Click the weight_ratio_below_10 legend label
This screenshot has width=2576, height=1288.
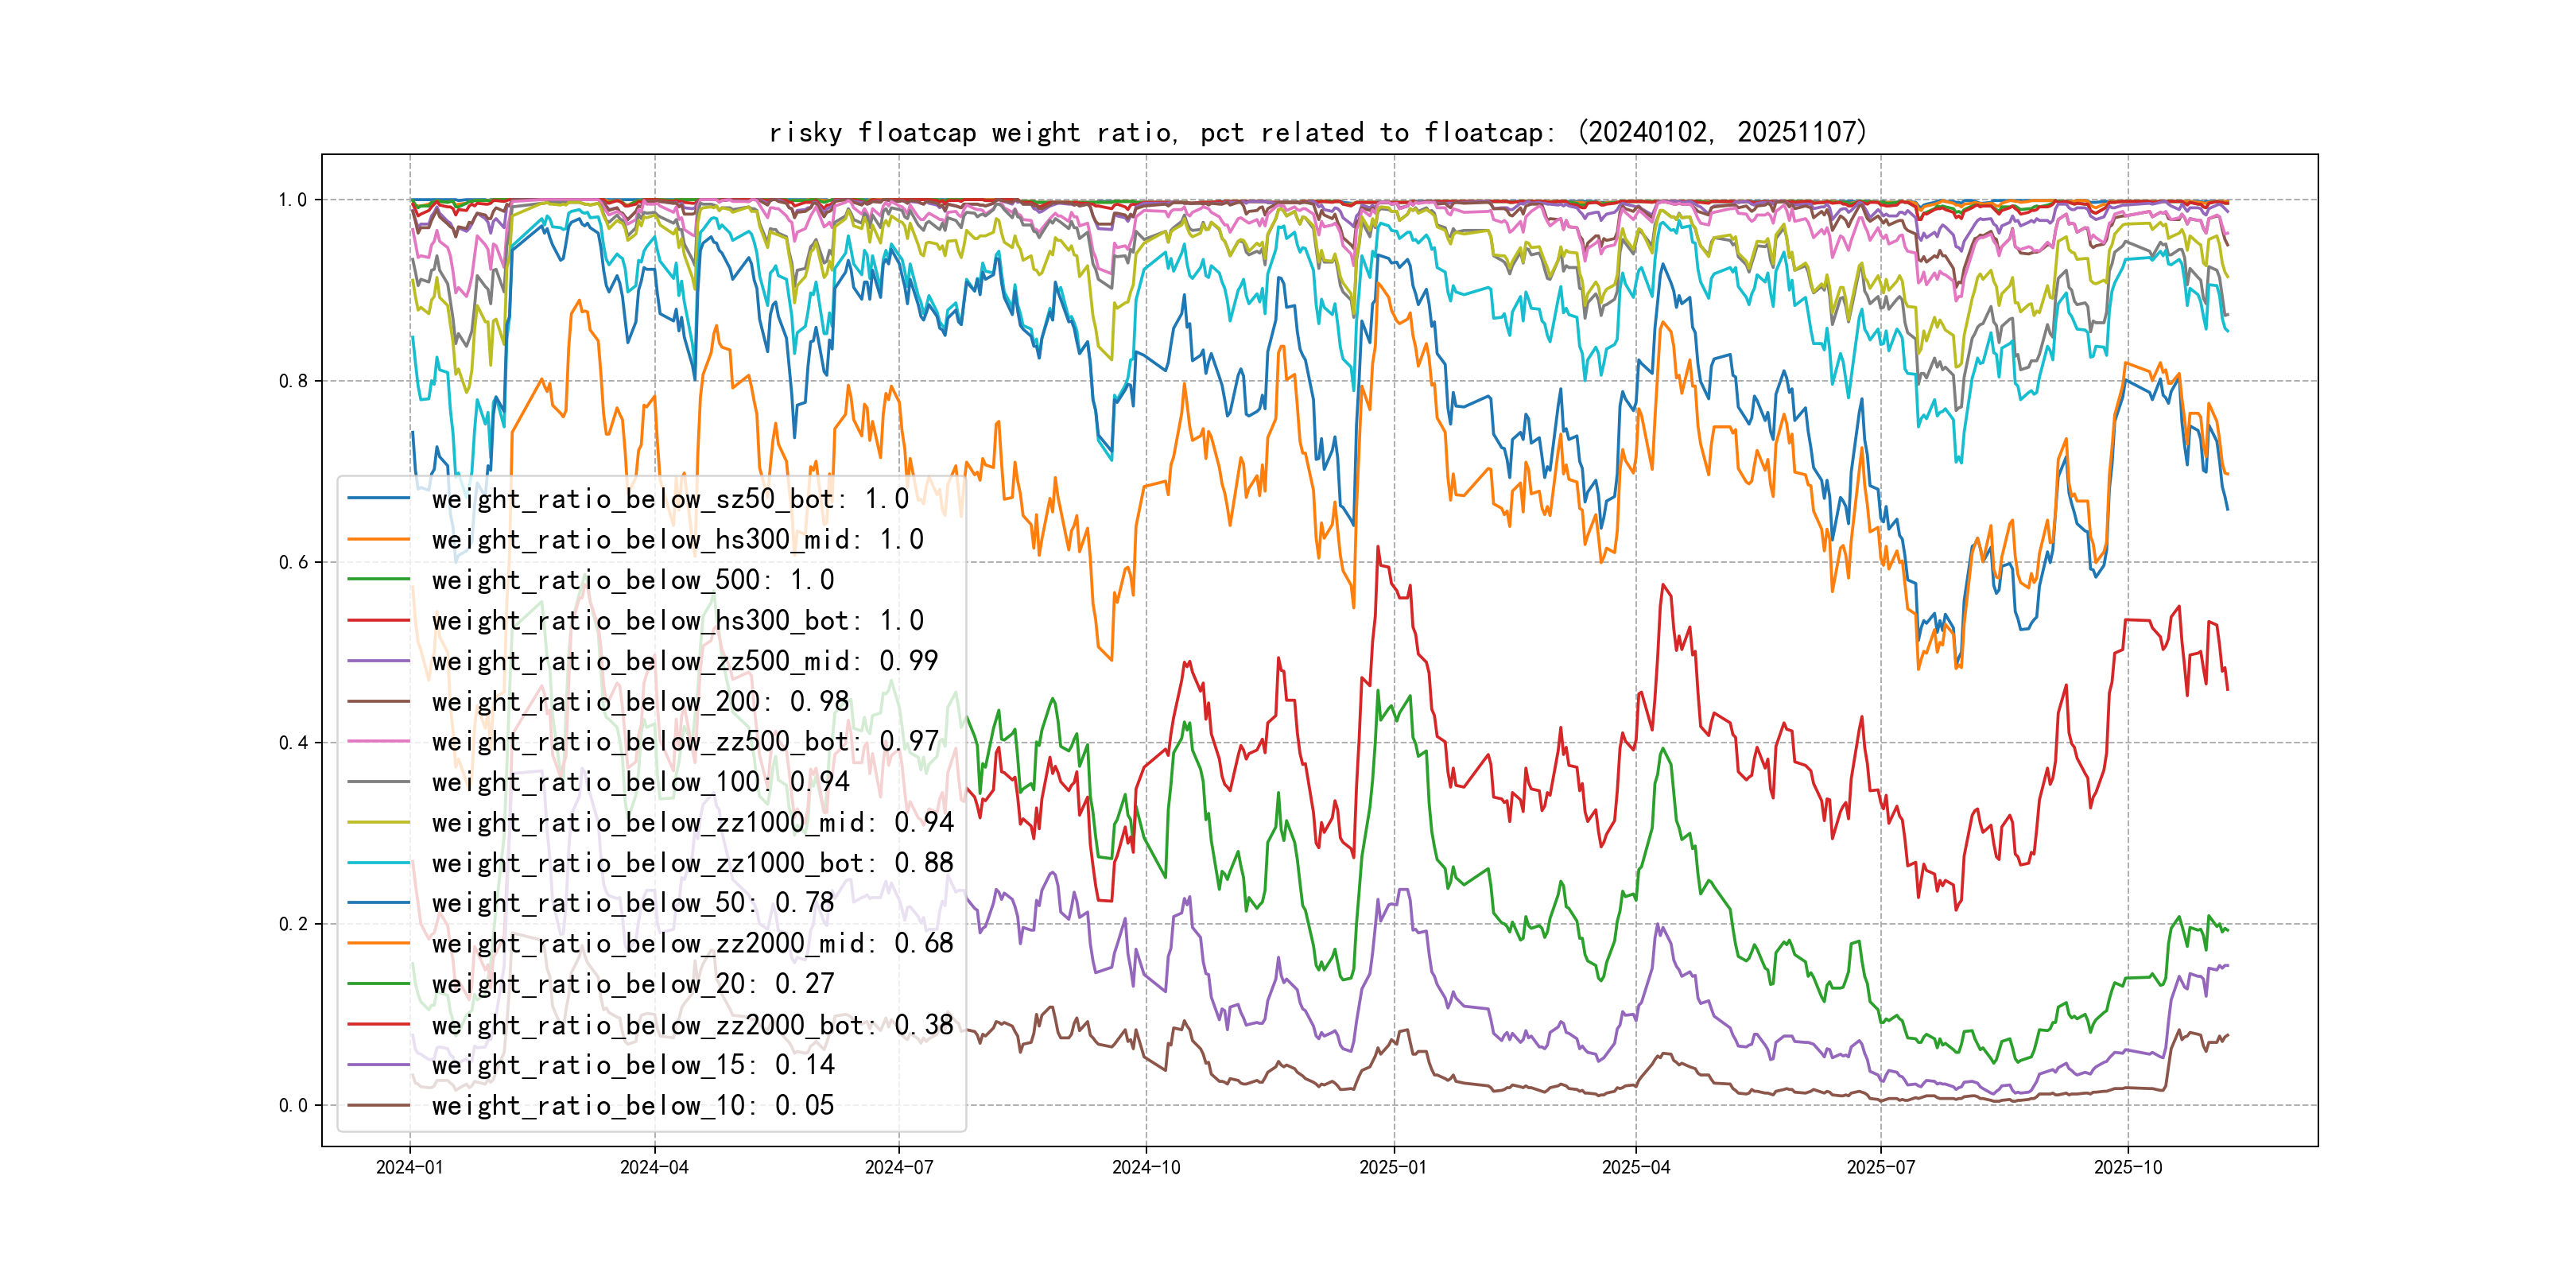tap(632, 1106)
